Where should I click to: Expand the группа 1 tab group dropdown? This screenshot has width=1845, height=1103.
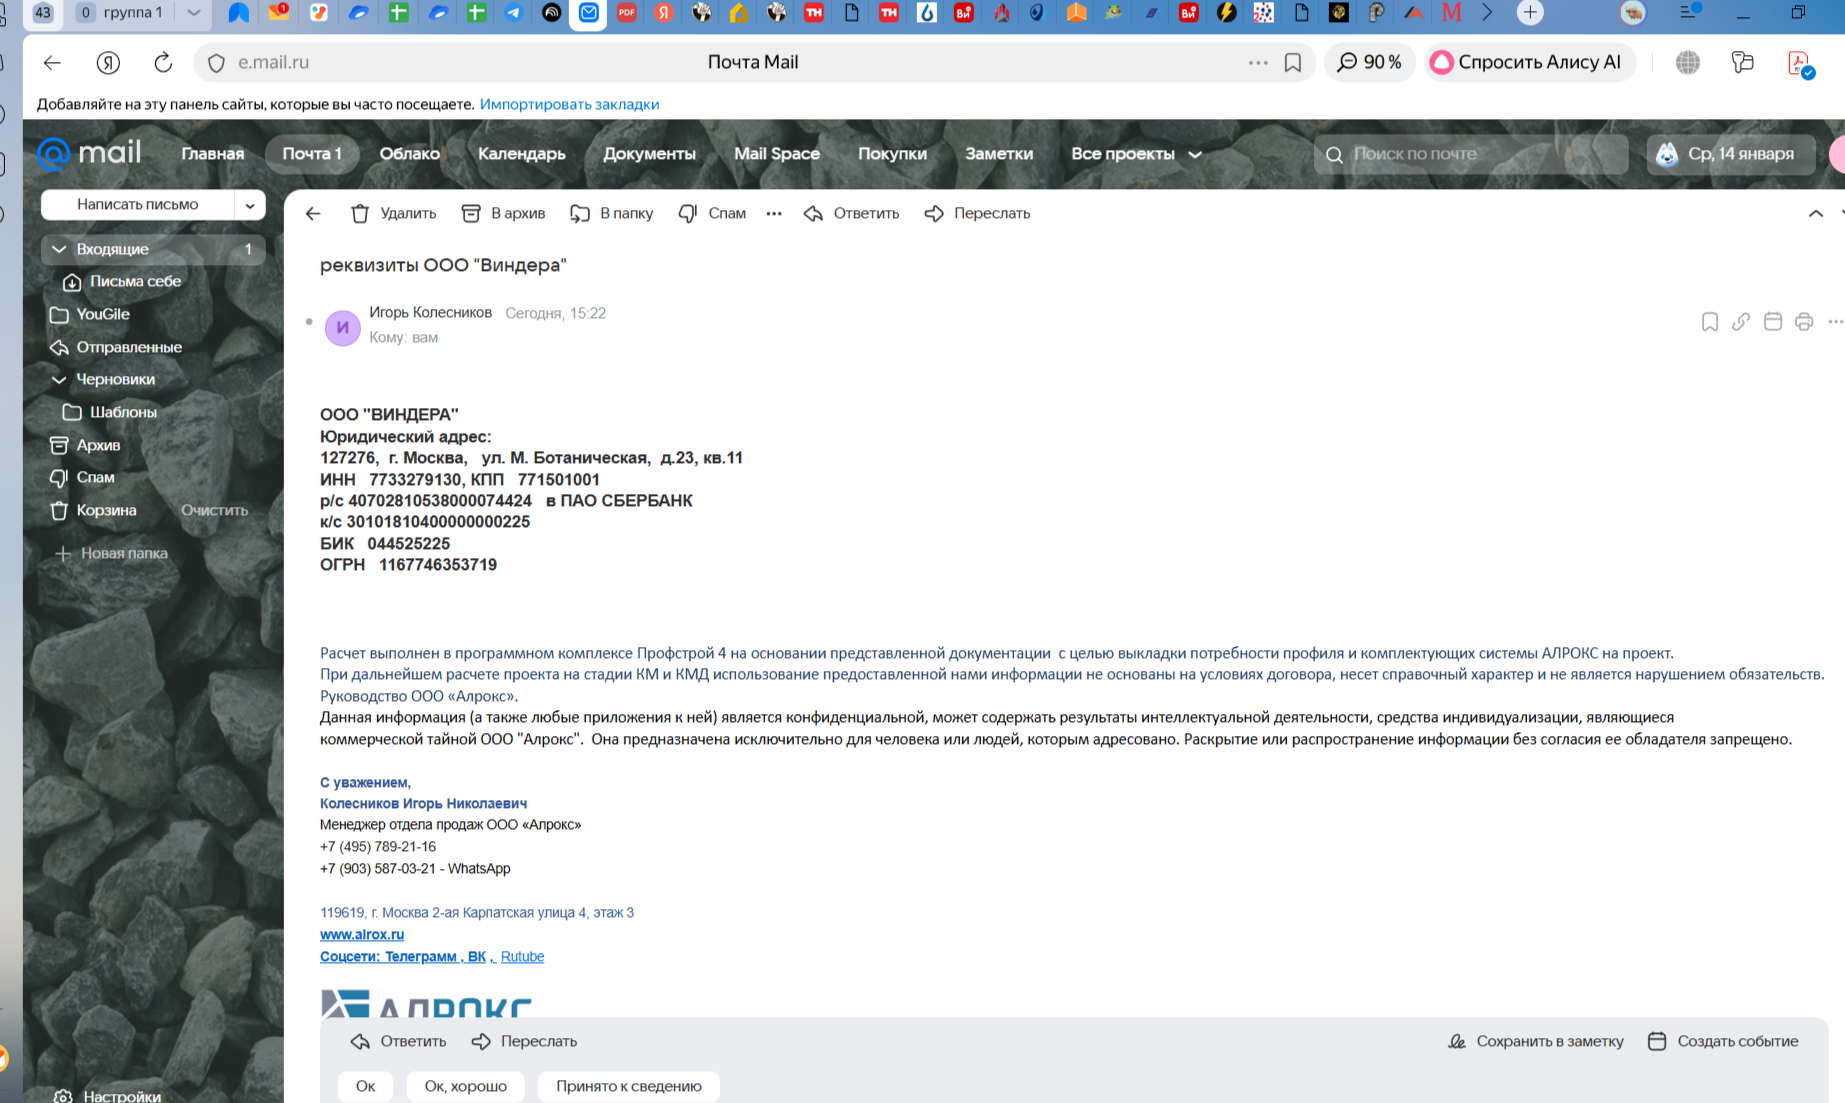tap(193, 13)
